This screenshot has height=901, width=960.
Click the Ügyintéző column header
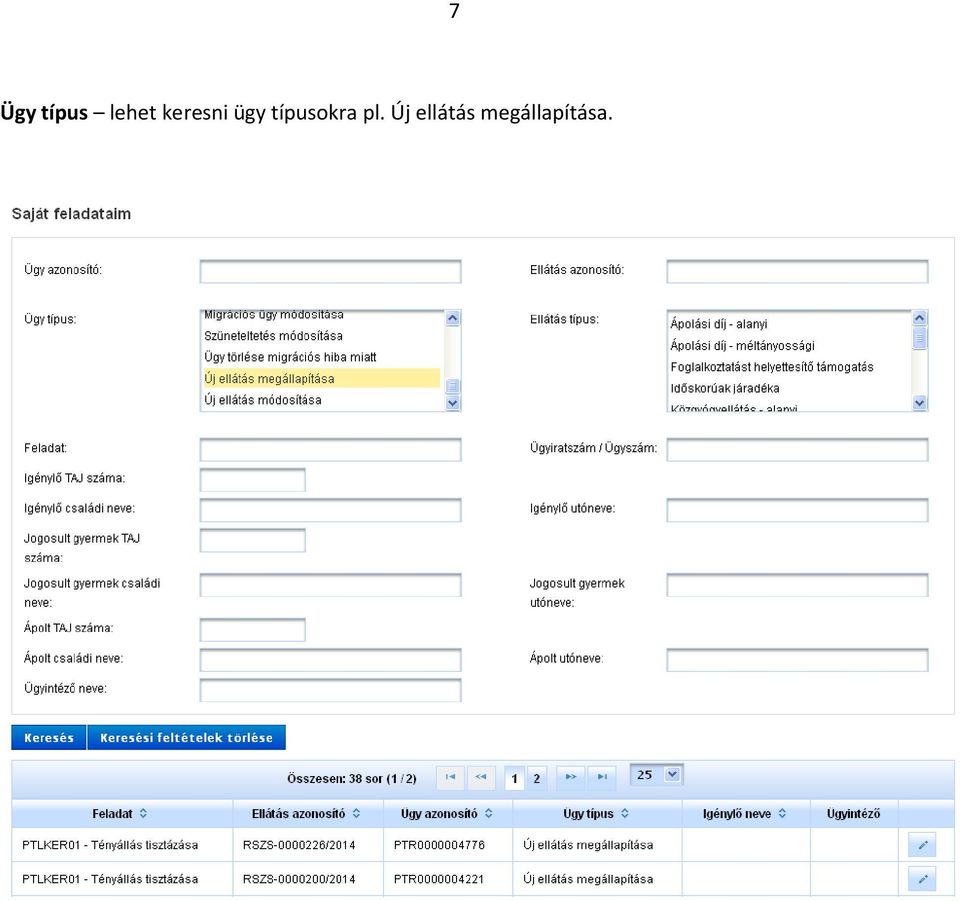tap(853, 813)
